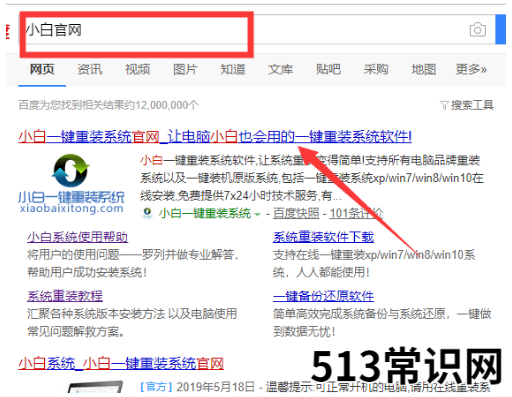Click the search box containing 小白官网

[x=257, y=30]
